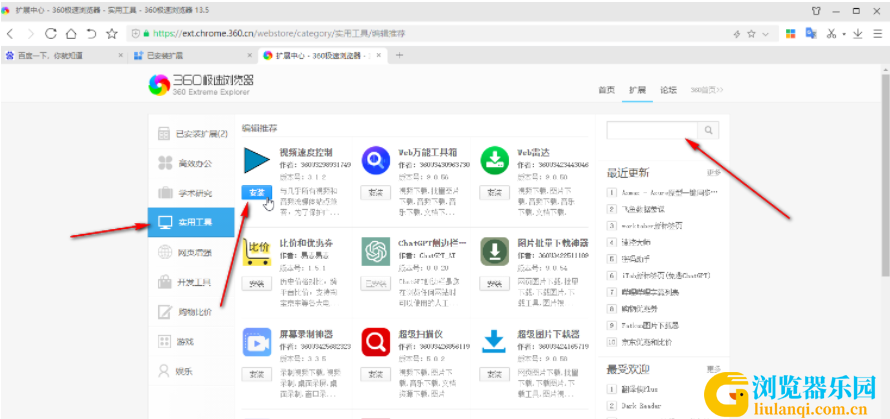Screen dimensions: 890x419
Task: Select the 实用工具 category
Action: click(191, 223)
